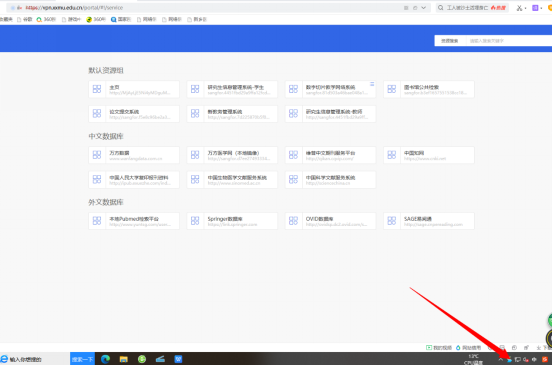The image size is (552, 365).
Task: Click the browser address bar URL
Action: point(74,7)
